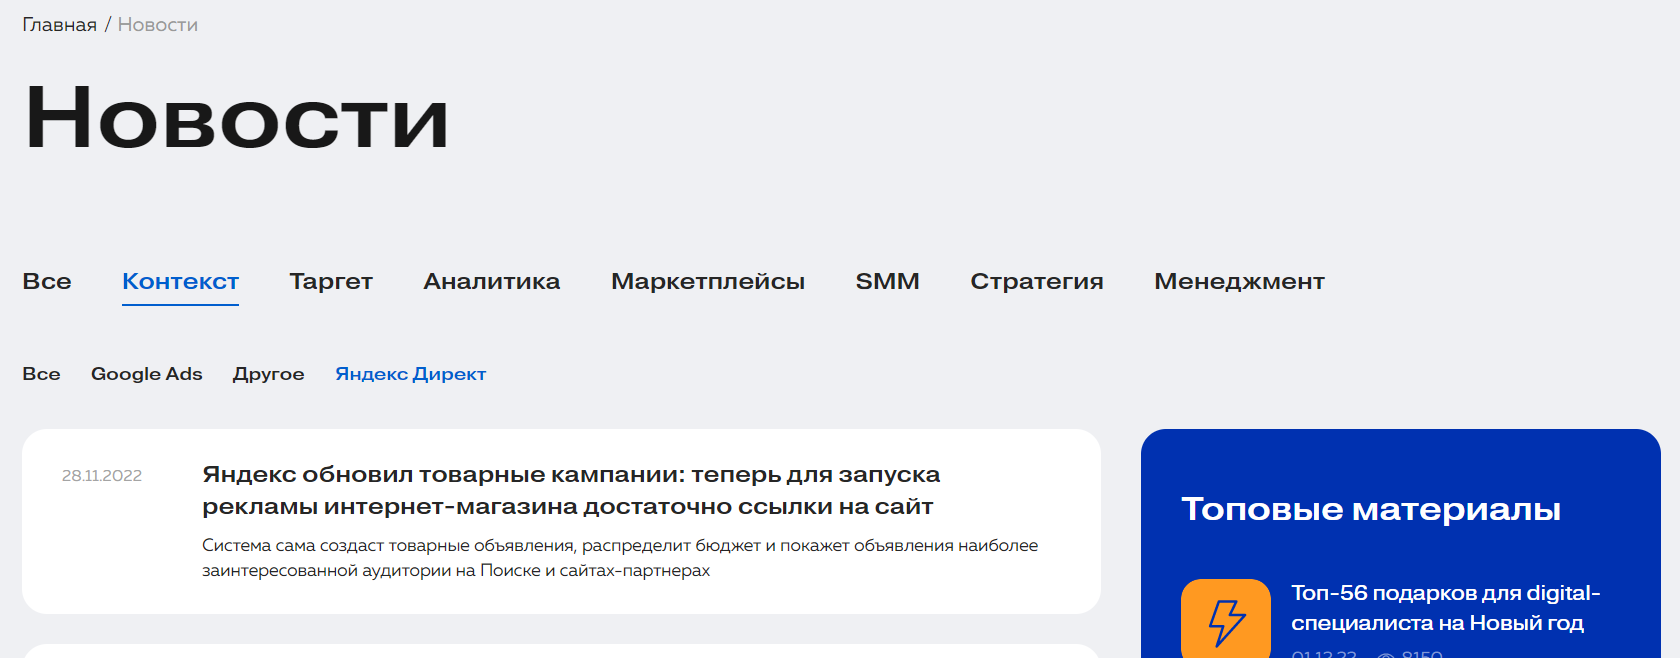Select the Маркетплейсы tab
Viewport: 1680px width, 658px height.
(x=707, y=282)
